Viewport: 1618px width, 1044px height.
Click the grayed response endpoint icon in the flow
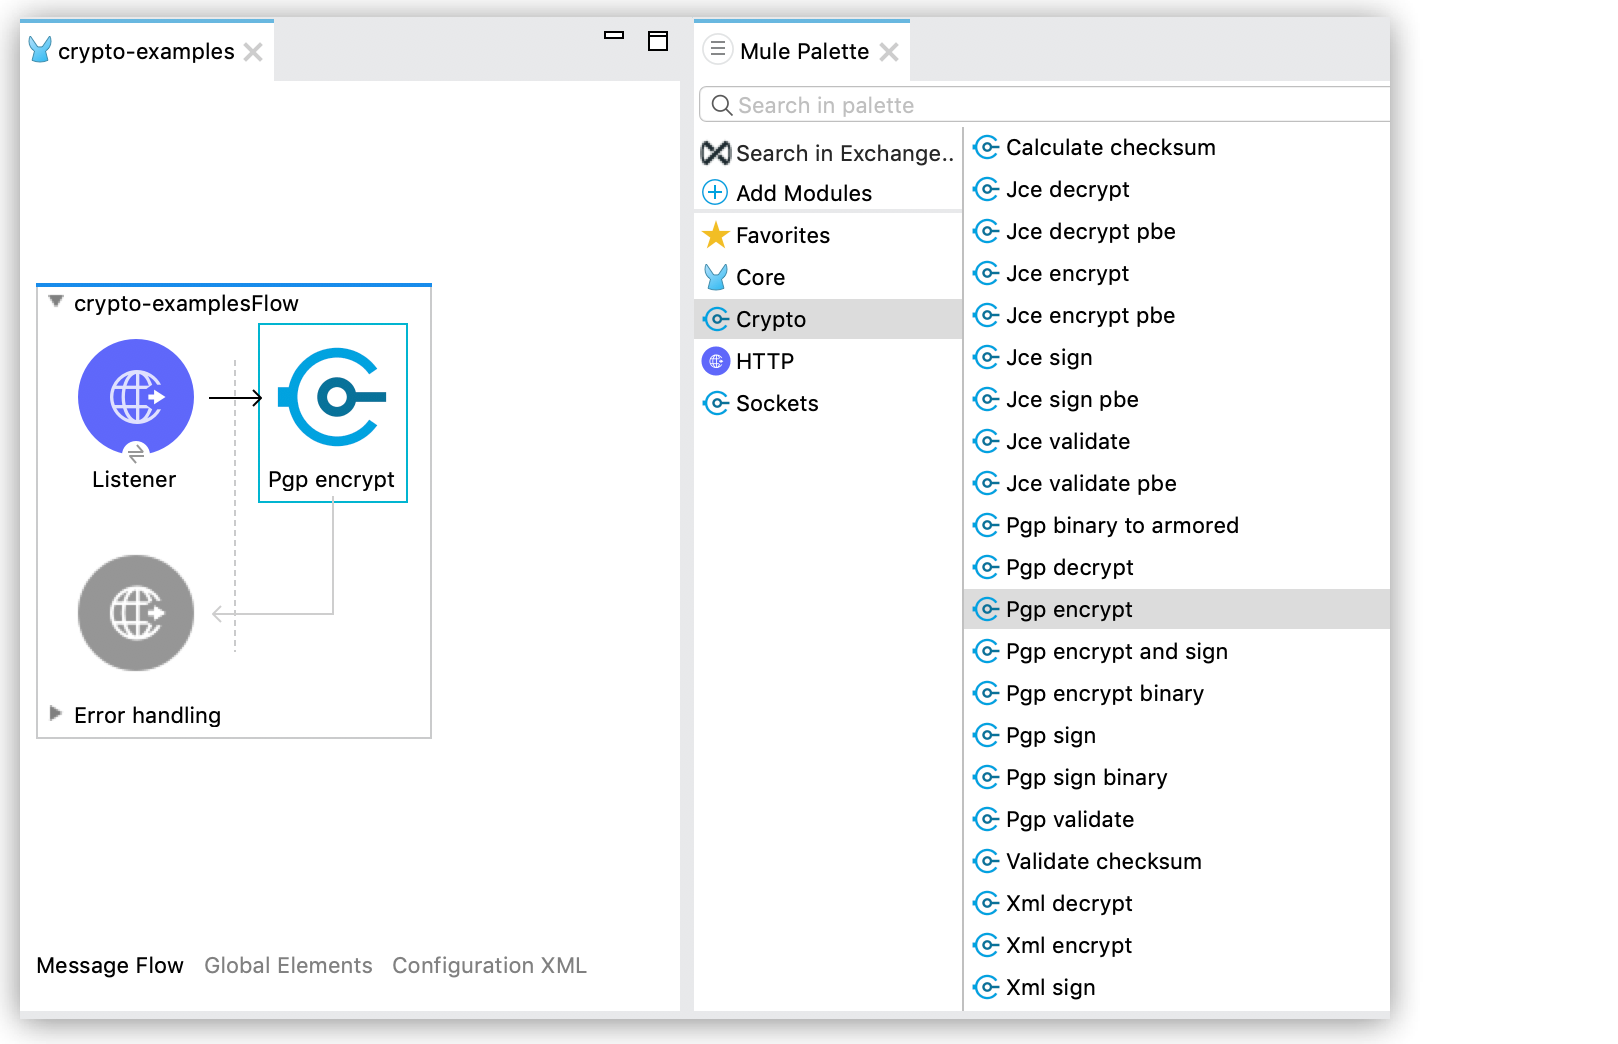(135, 613)
